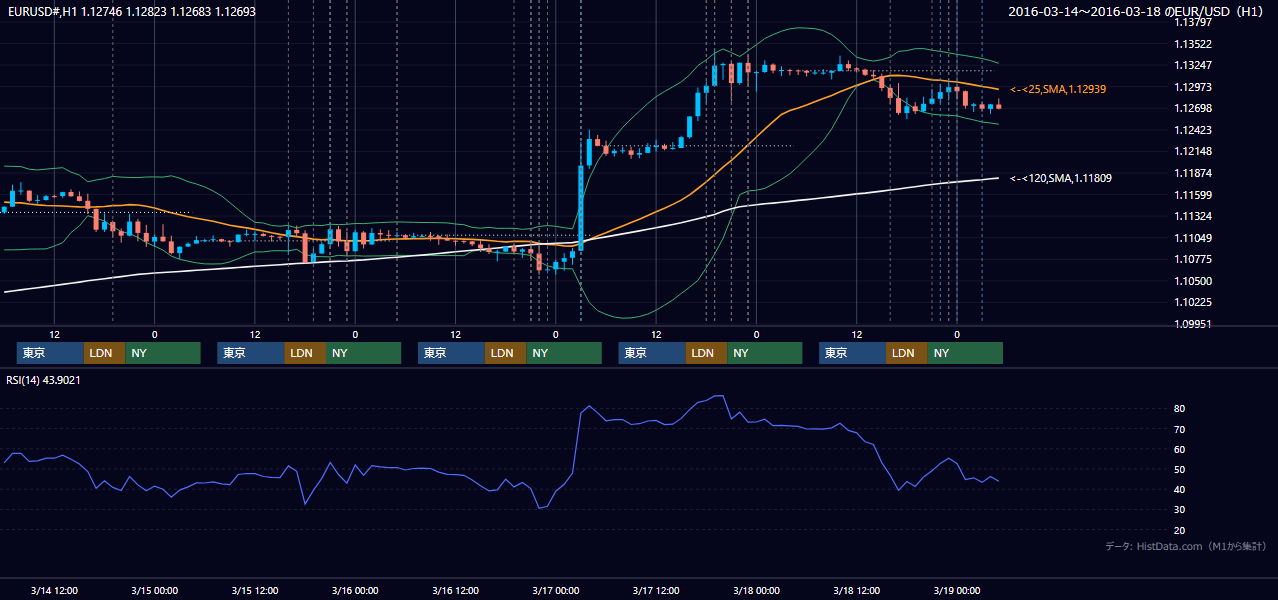The width and height of the screenshot is (1278, 600).
Task: Select the 1.11599 price axis label
Action: pyautogui.click(x=1193, y=195)
